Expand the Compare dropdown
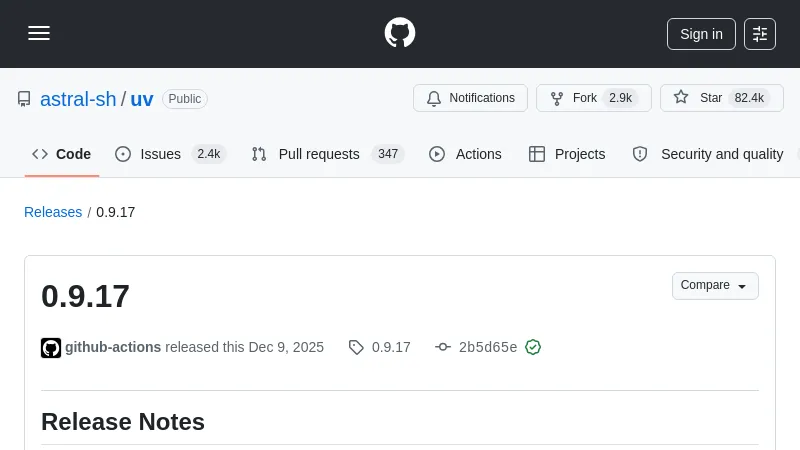 715,286
